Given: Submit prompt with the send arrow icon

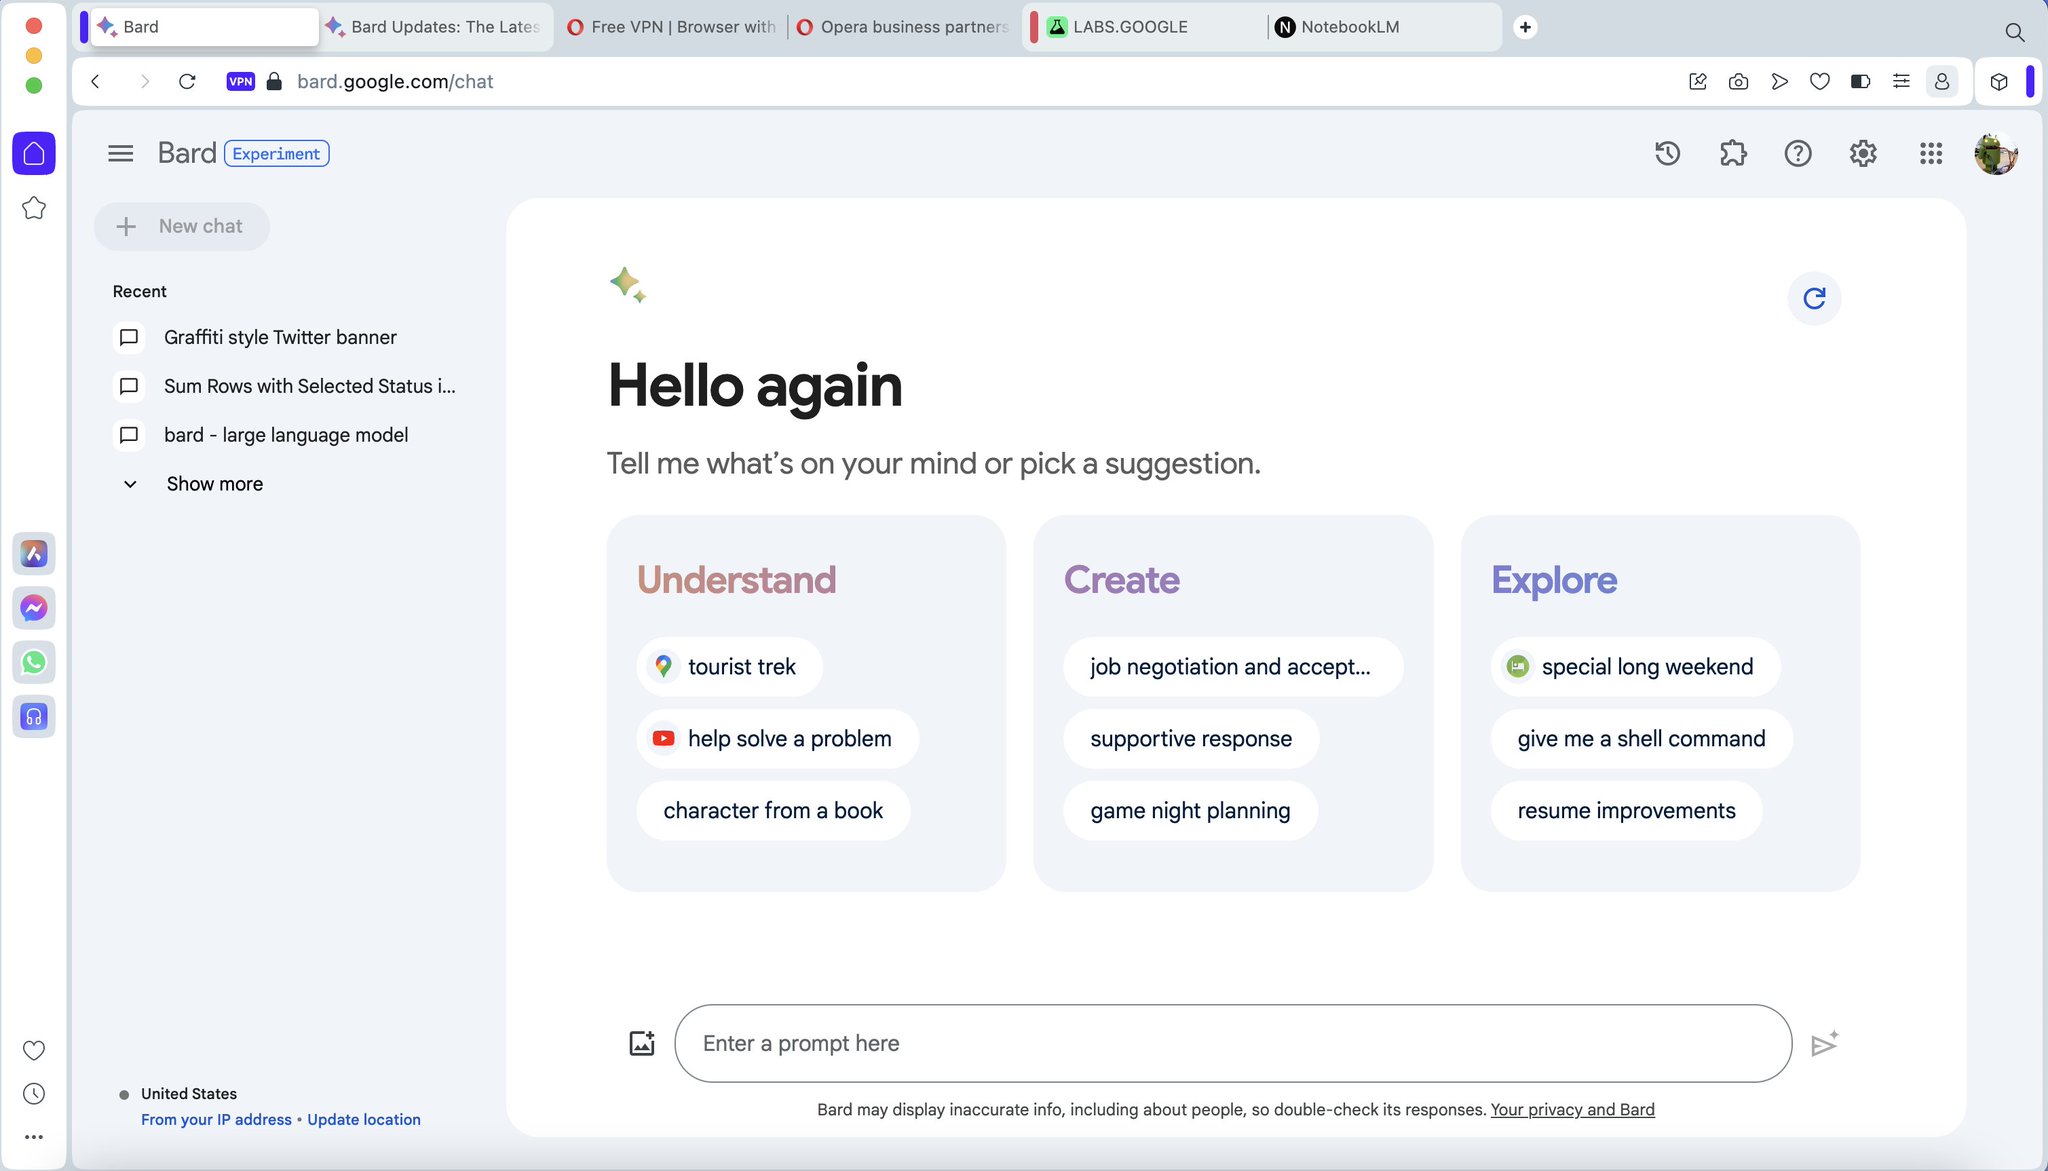Looking at the screenshot, I should 1825,1043.
